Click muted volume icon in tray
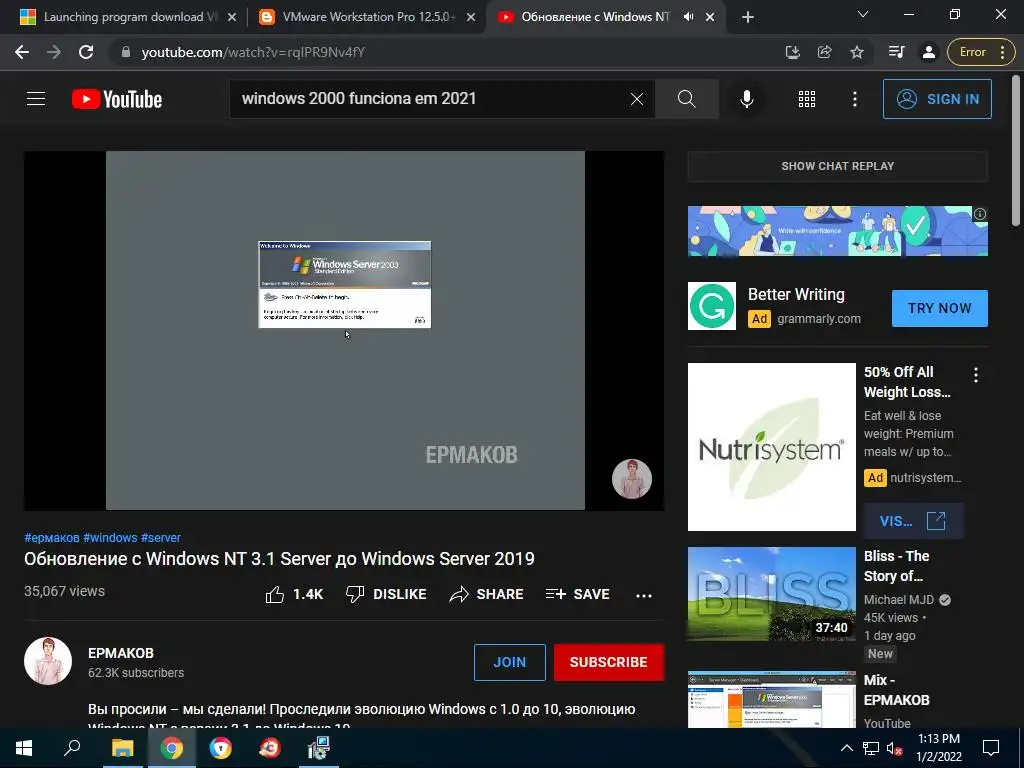 coord(894,748)
